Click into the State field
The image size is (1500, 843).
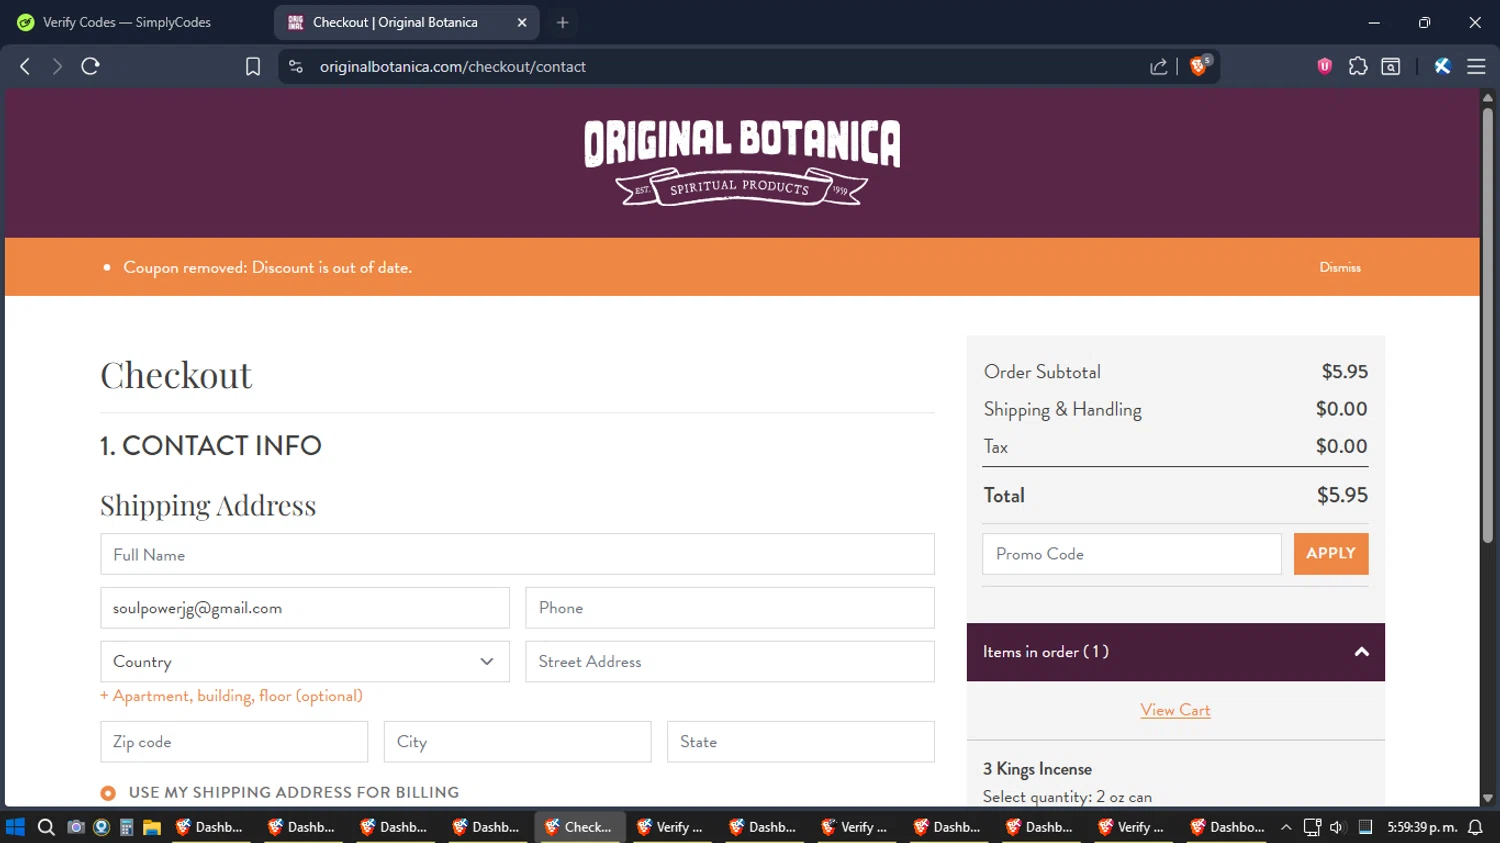[801, 742]
